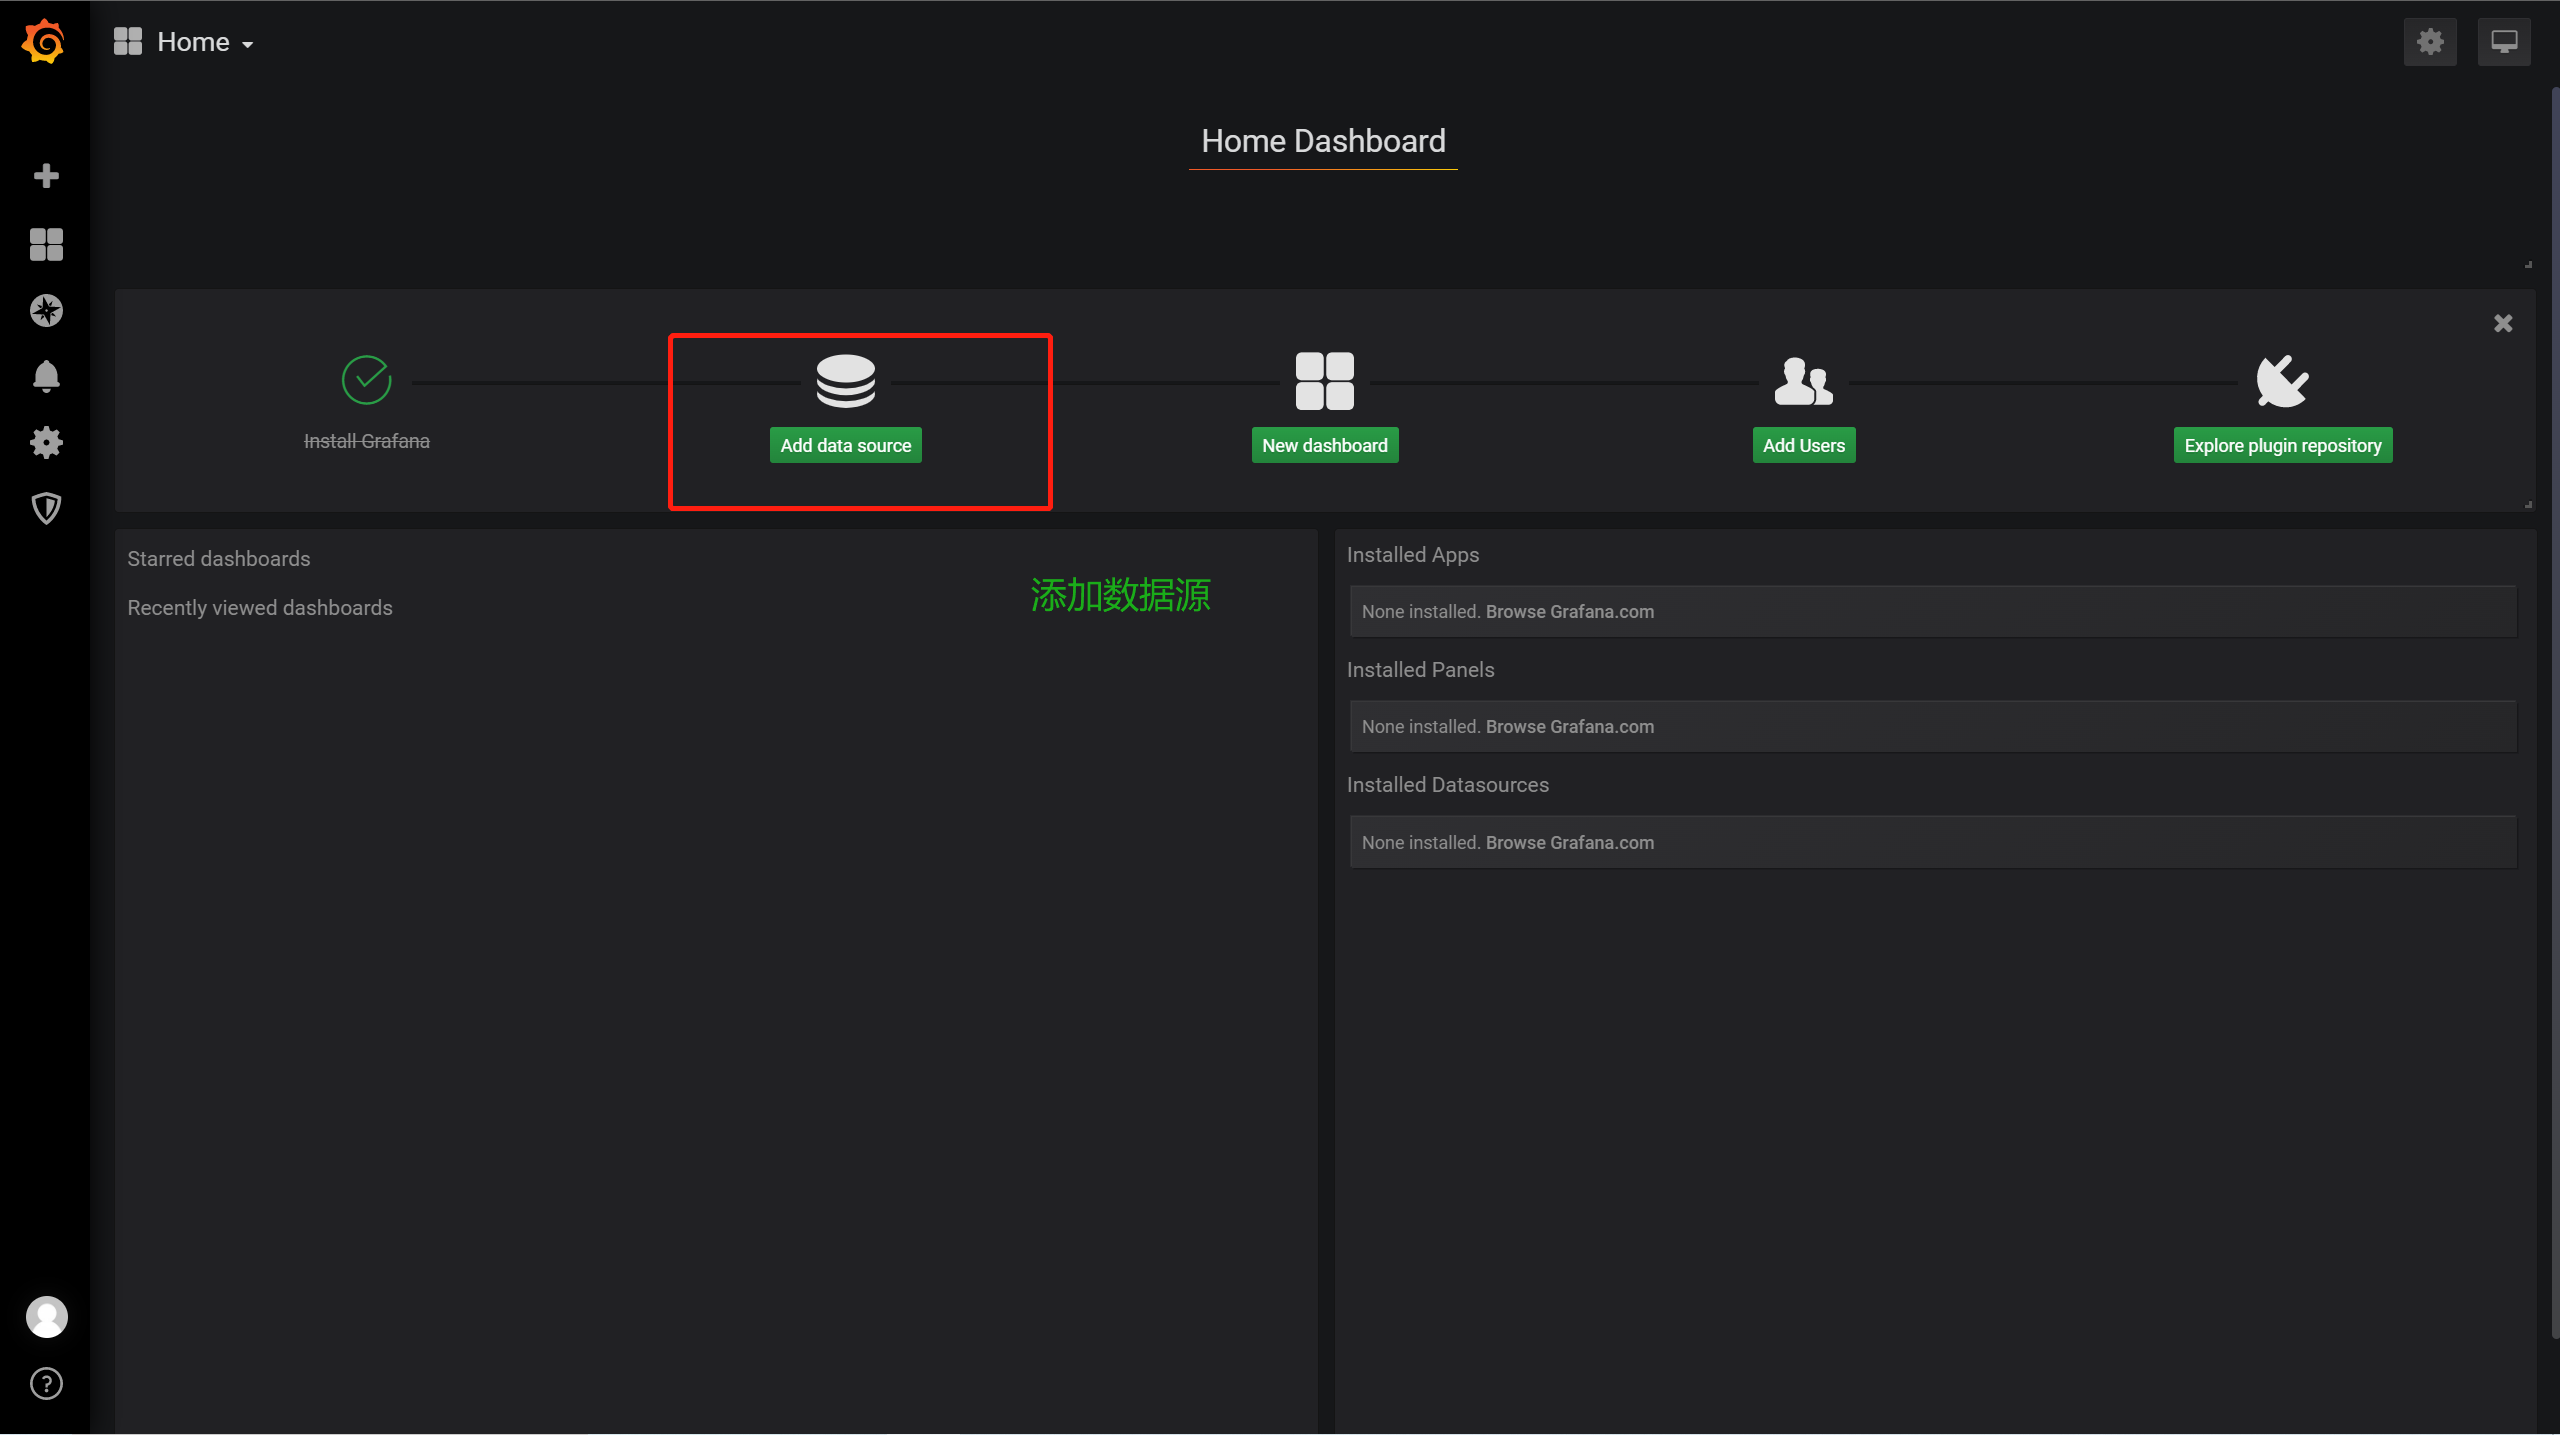Open the Alerting bell icon
The width and height of the screenshot is (2560, 1435).
coord(46,377)
